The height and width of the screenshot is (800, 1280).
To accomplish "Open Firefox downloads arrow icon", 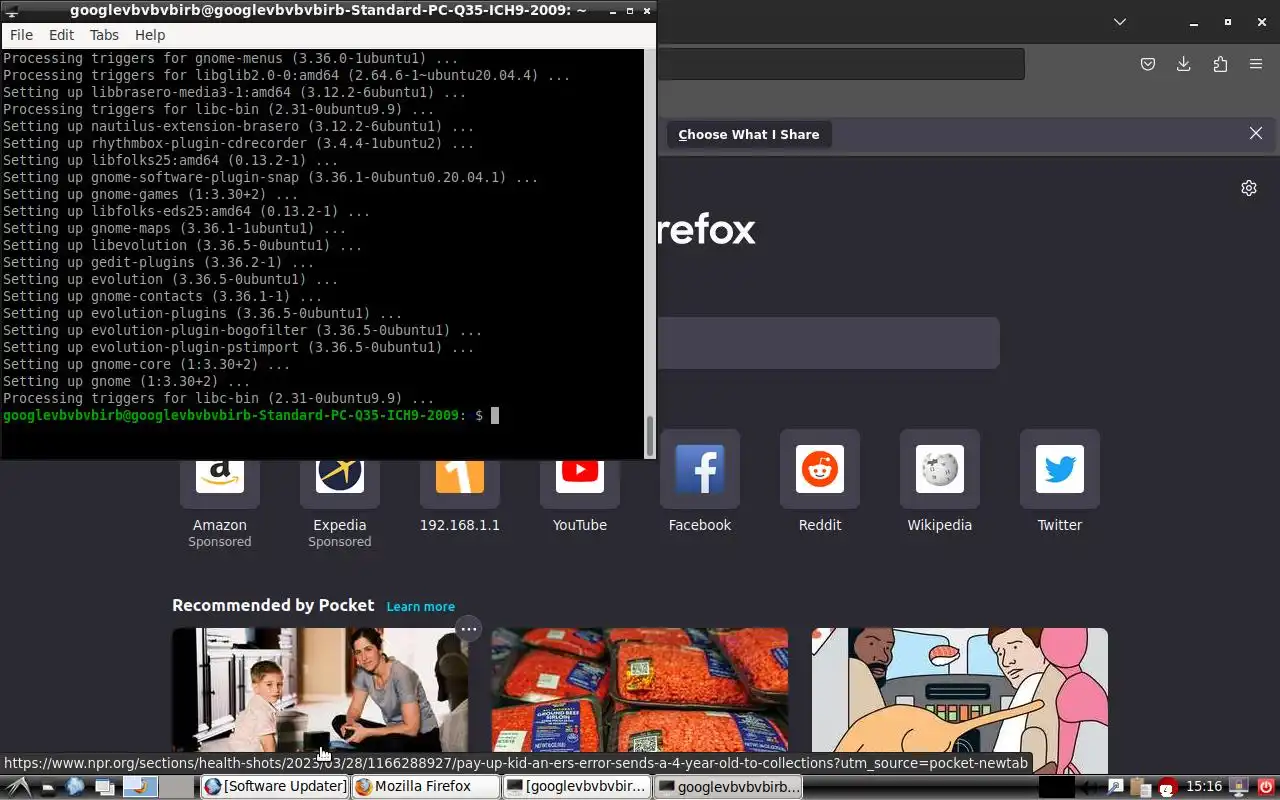I will (x=1184, y=64).
